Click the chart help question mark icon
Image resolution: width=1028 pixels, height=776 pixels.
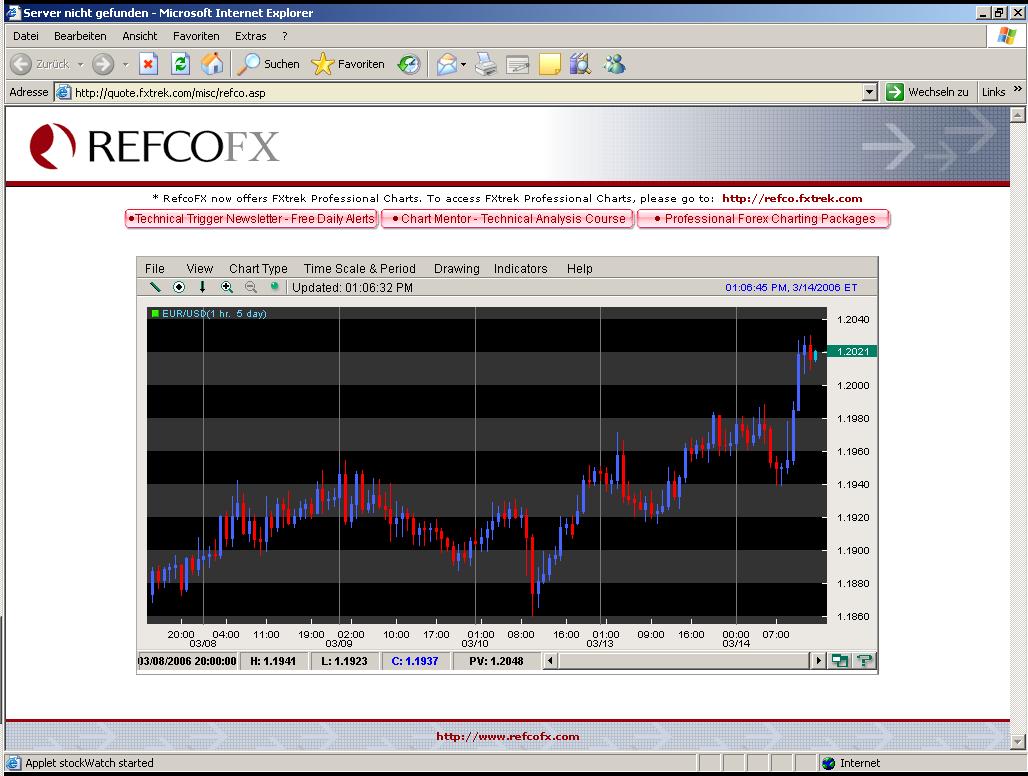tap(865, 661)
